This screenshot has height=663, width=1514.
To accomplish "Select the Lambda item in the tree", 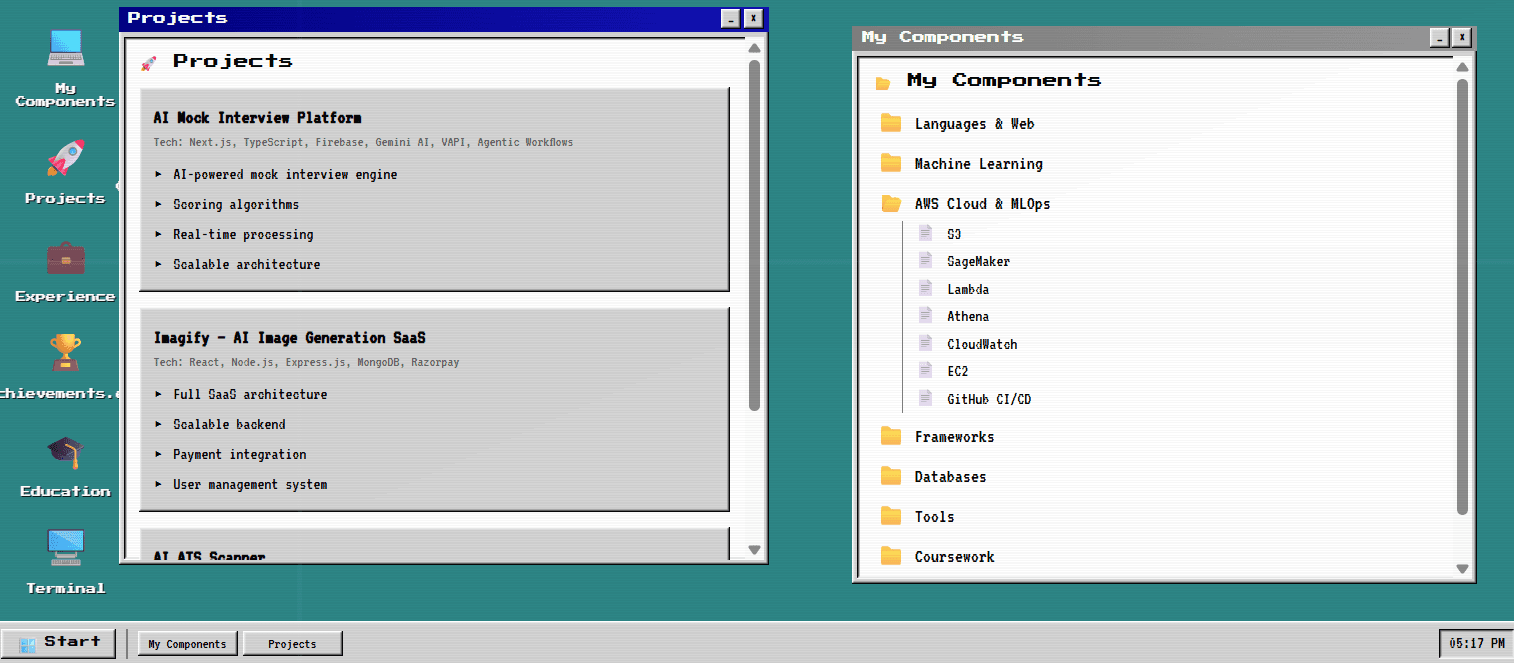I will (968, 288).
